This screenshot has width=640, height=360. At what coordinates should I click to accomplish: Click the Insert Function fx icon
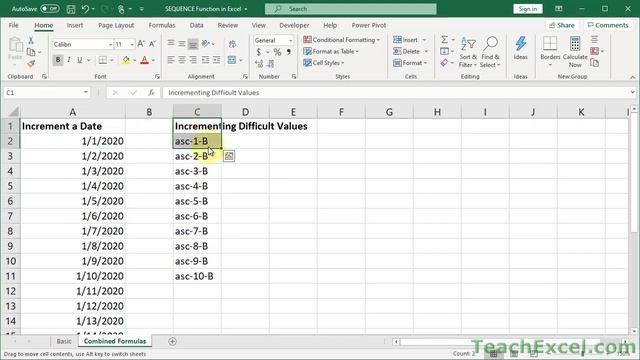(x=151, y=93)
